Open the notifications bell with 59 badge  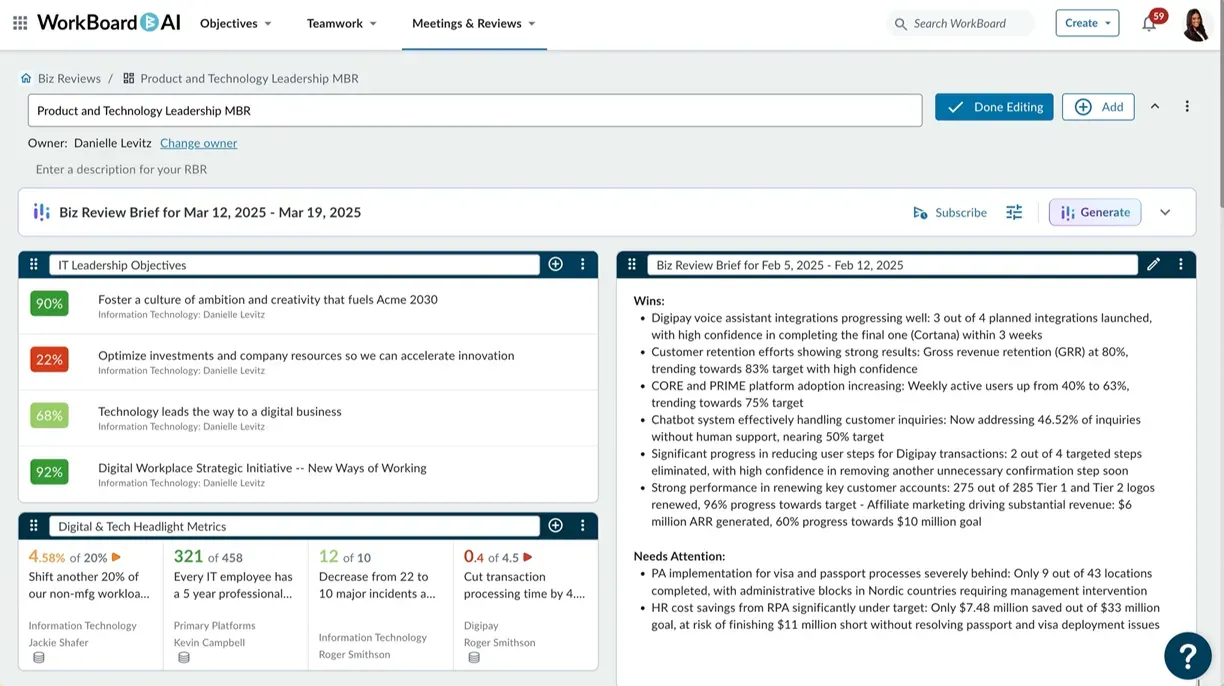click(x=1149, y=23)
